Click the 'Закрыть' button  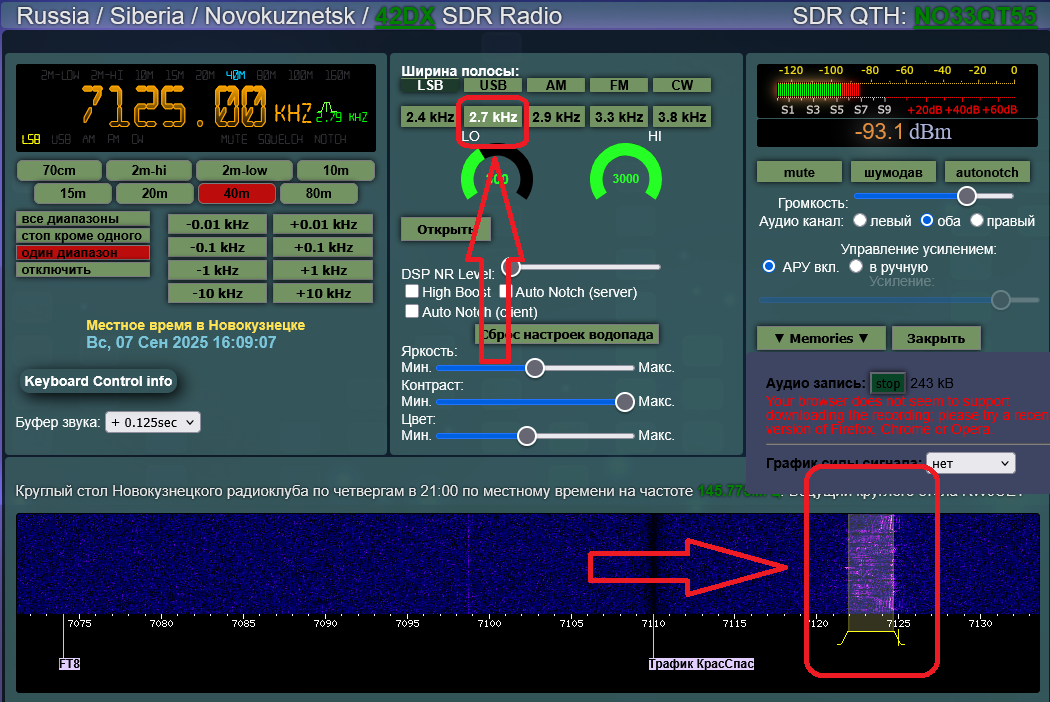pyautogui.click(x=936, y=338)
